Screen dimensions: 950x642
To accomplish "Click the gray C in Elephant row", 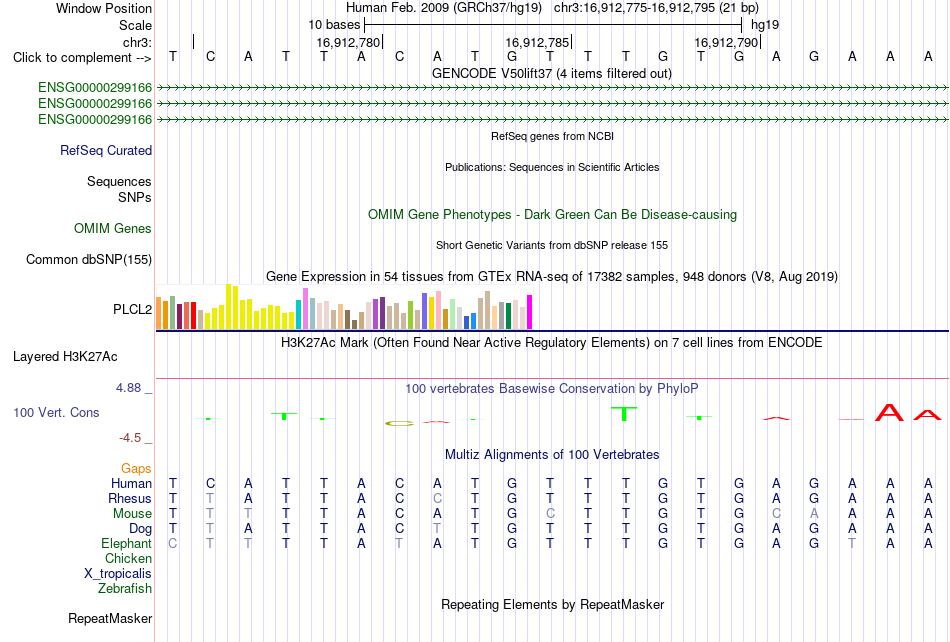I will click(x=173, y=543).
